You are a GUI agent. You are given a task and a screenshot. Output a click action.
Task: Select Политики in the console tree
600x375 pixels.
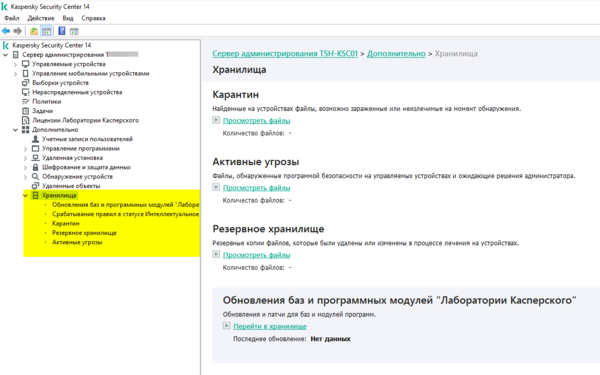(47, 101)
